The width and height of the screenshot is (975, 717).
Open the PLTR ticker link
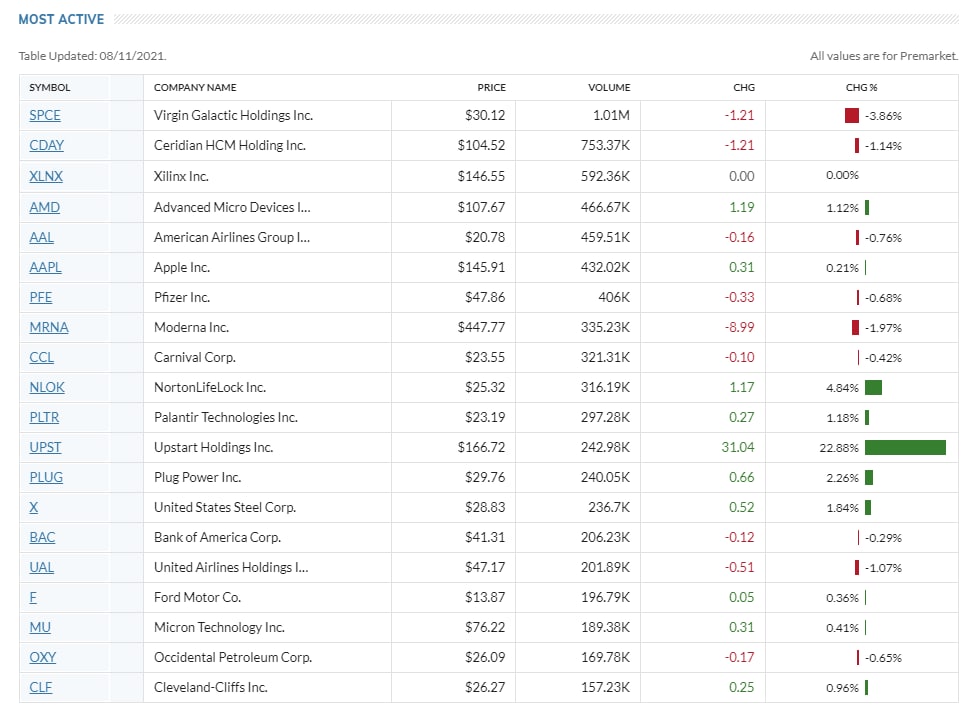pos(44,417)
